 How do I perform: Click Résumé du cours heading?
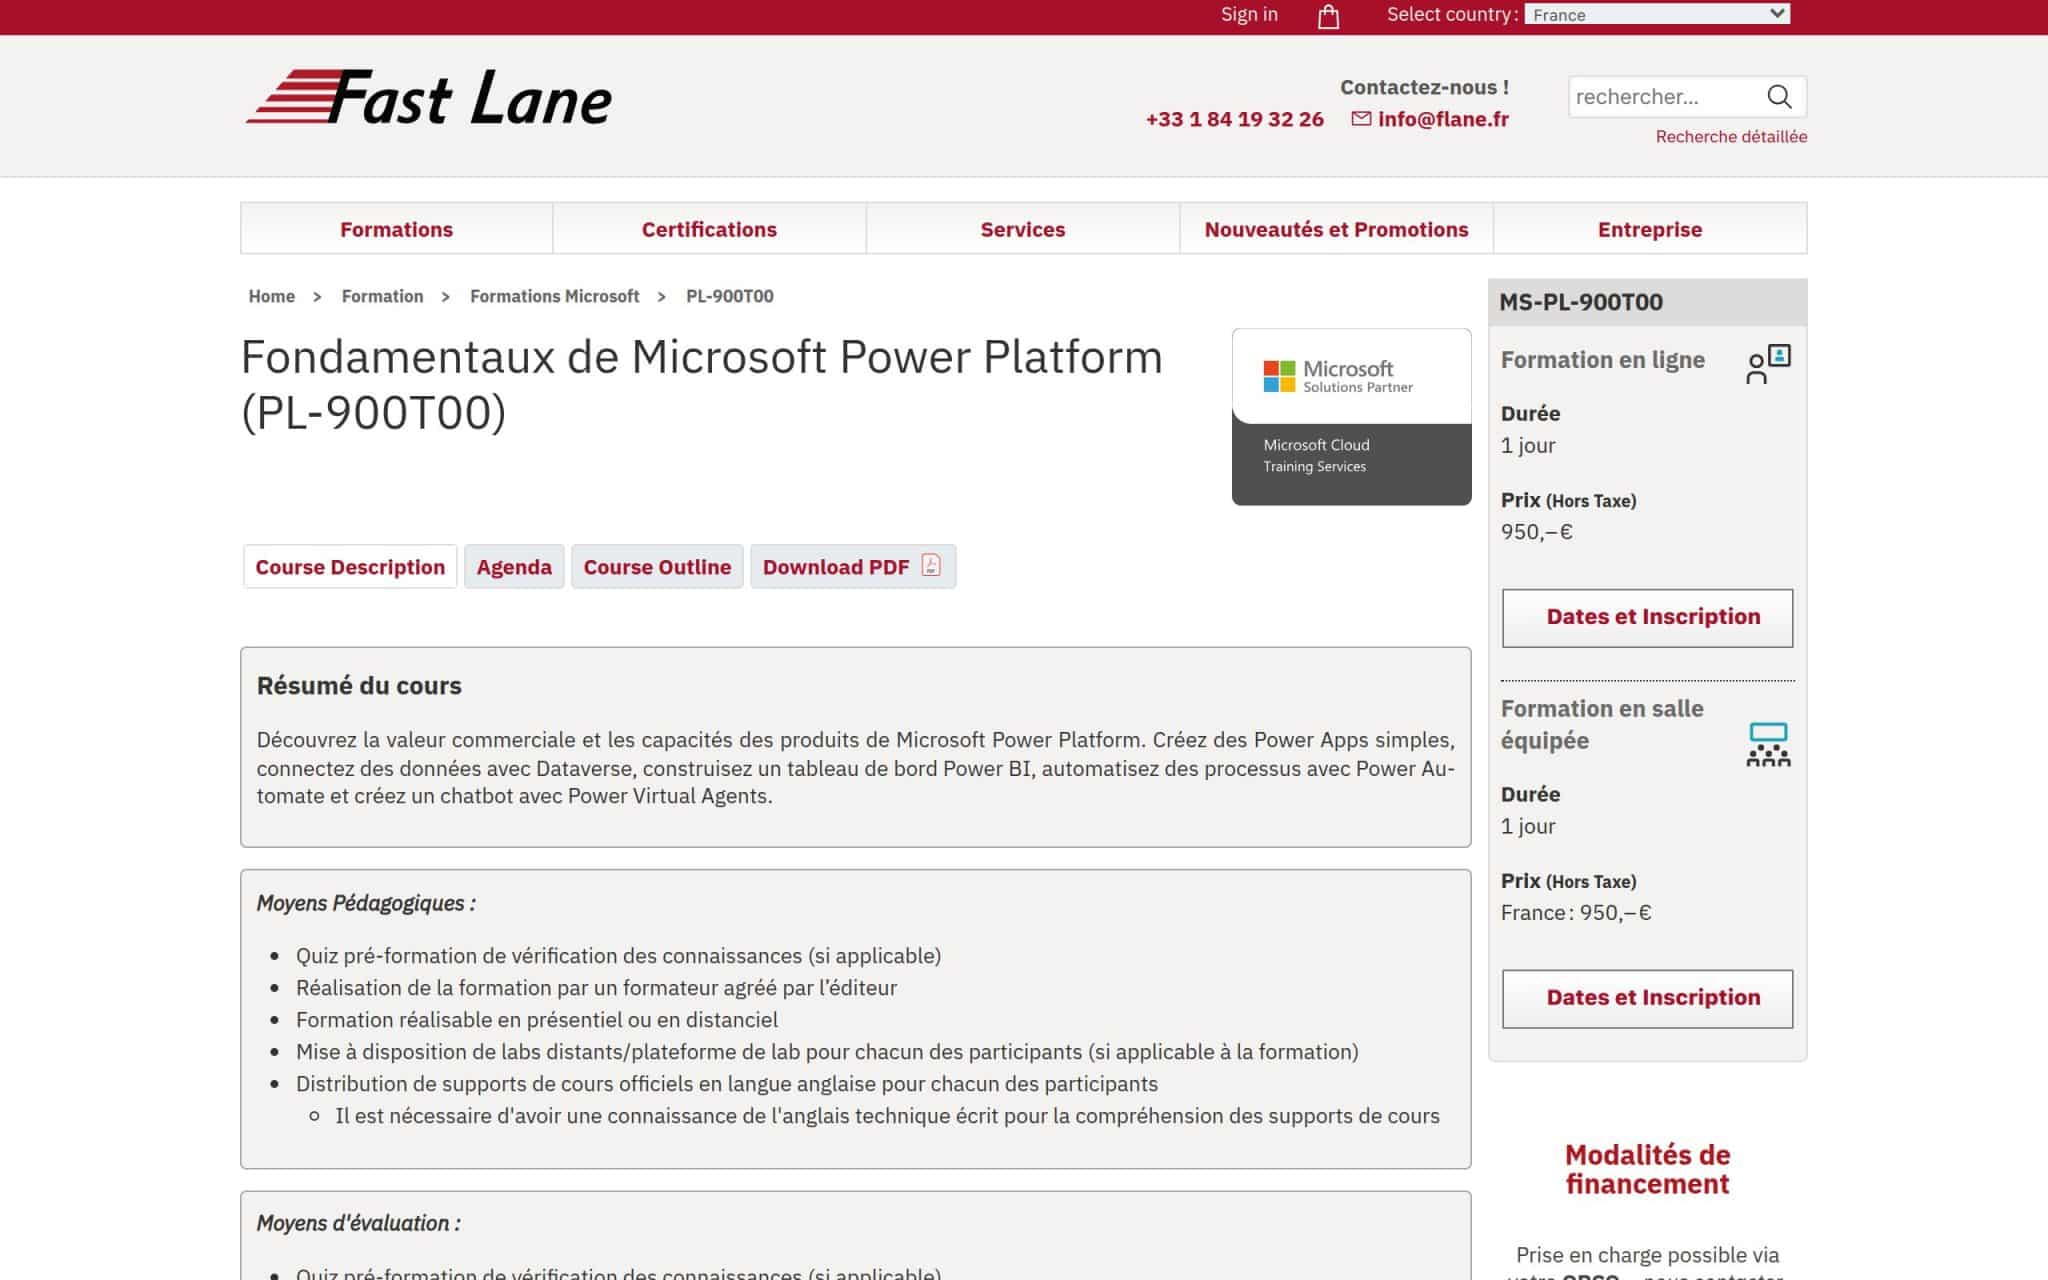[359, 685]
